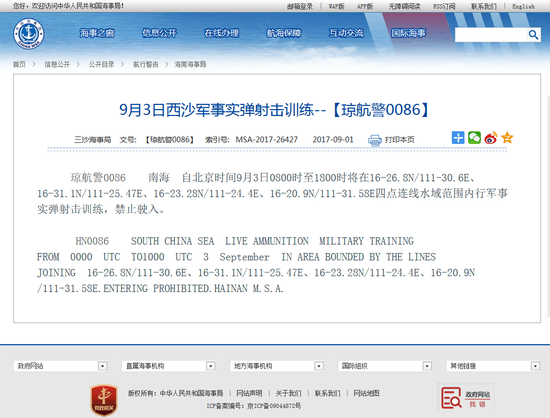Open the 邮箱登录 link
Image resolution: width=550 pixels, height=418 pixels.
coord(300,6)
